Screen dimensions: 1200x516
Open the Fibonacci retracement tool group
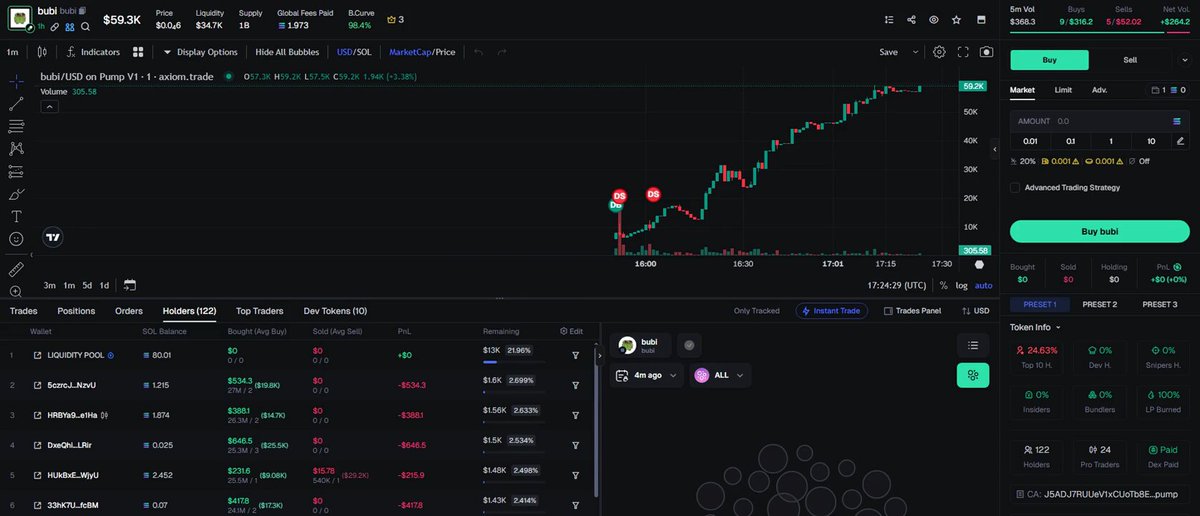tap(16, 126)
